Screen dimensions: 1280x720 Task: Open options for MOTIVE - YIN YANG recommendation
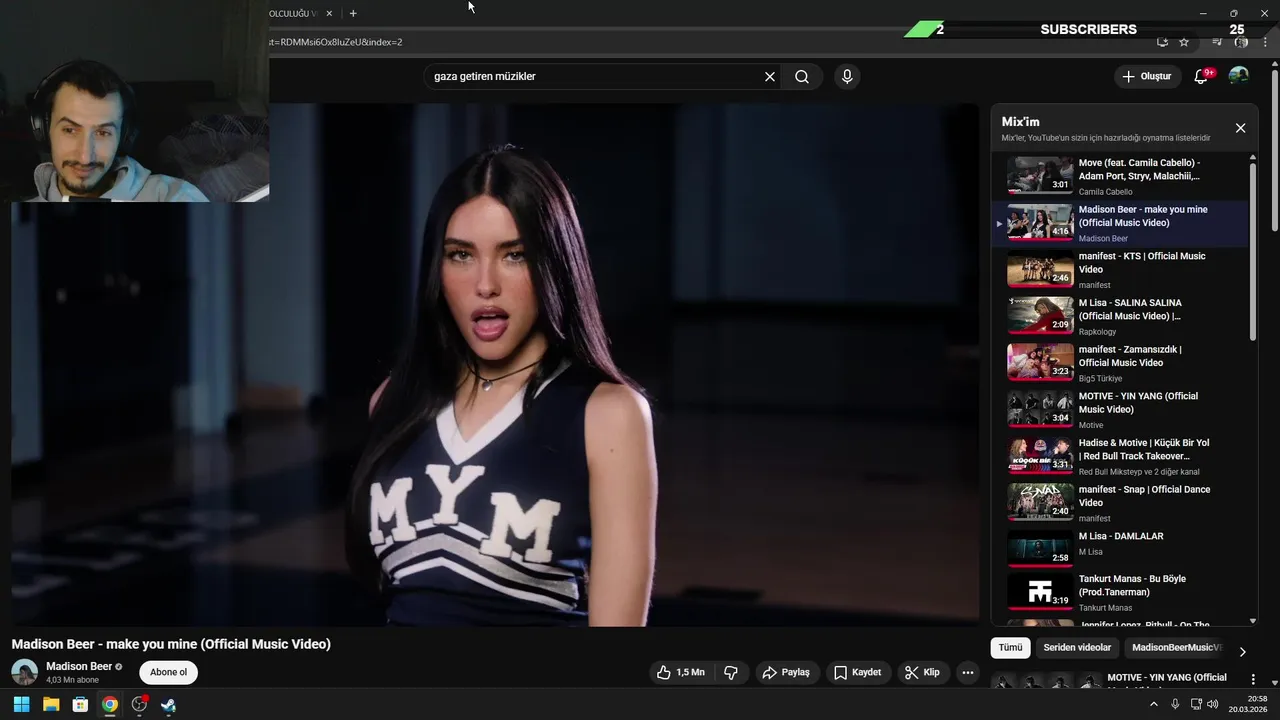coord(1253,679)
